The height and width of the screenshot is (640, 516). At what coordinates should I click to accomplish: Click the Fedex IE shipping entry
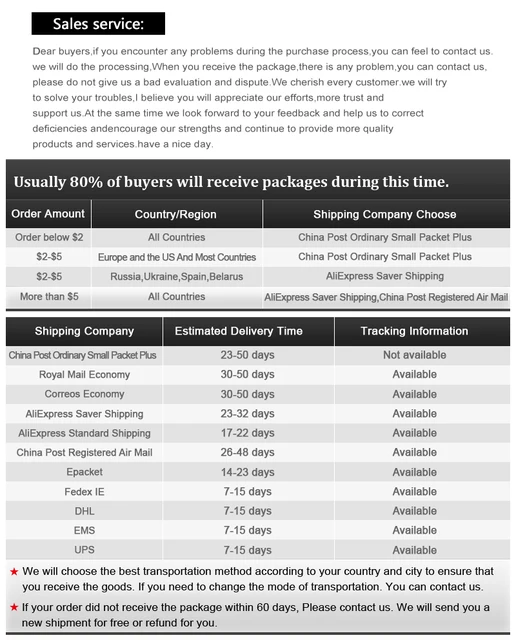84,492
